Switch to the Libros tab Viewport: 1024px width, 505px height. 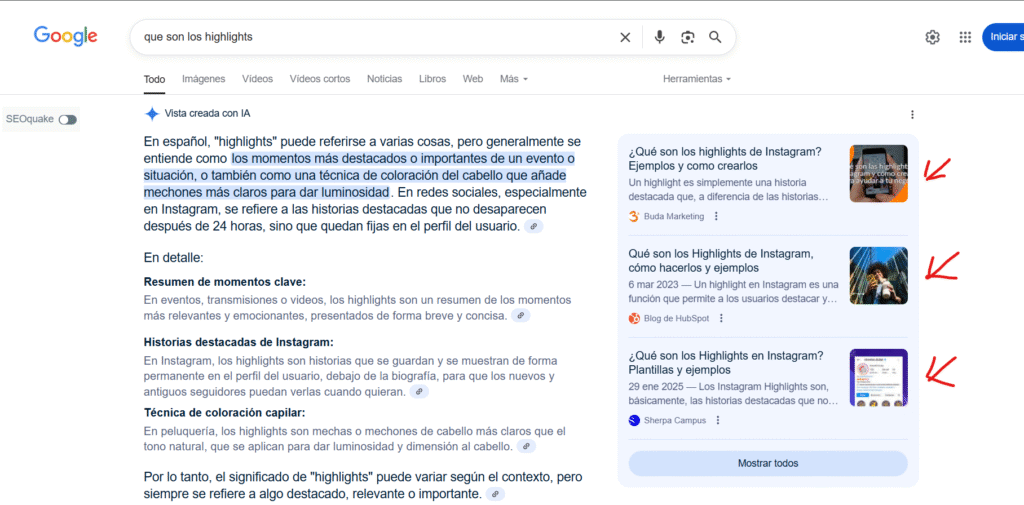click(x=432, y=79)
